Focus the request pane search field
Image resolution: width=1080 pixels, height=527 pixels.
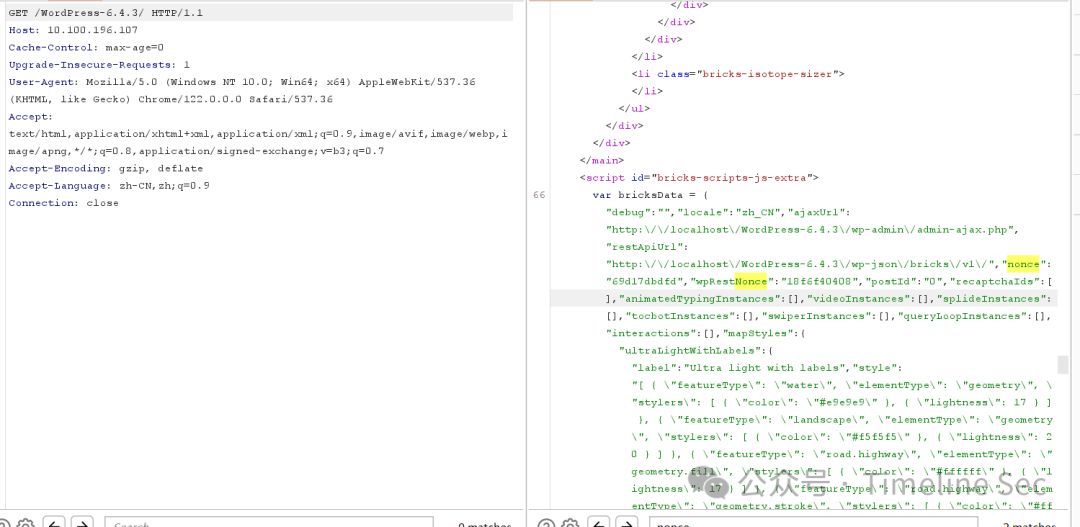pos(269,524)
